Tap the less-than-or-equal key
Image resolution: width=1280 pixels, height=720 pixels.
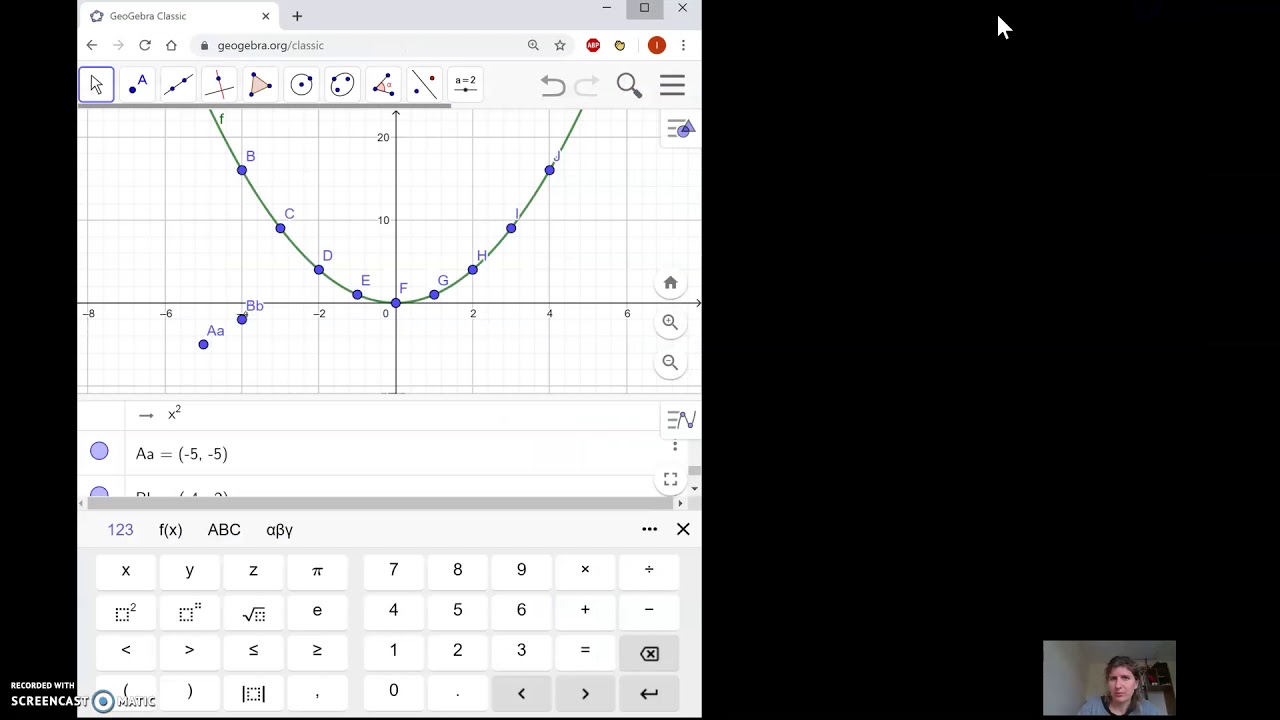point(253,651)
